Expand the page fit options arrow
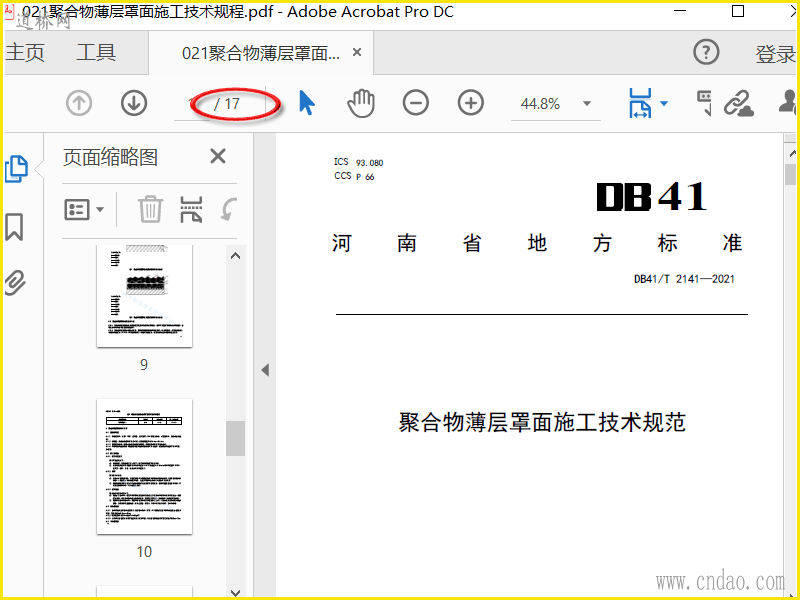800x600 pixels. [x=664, y=104]
